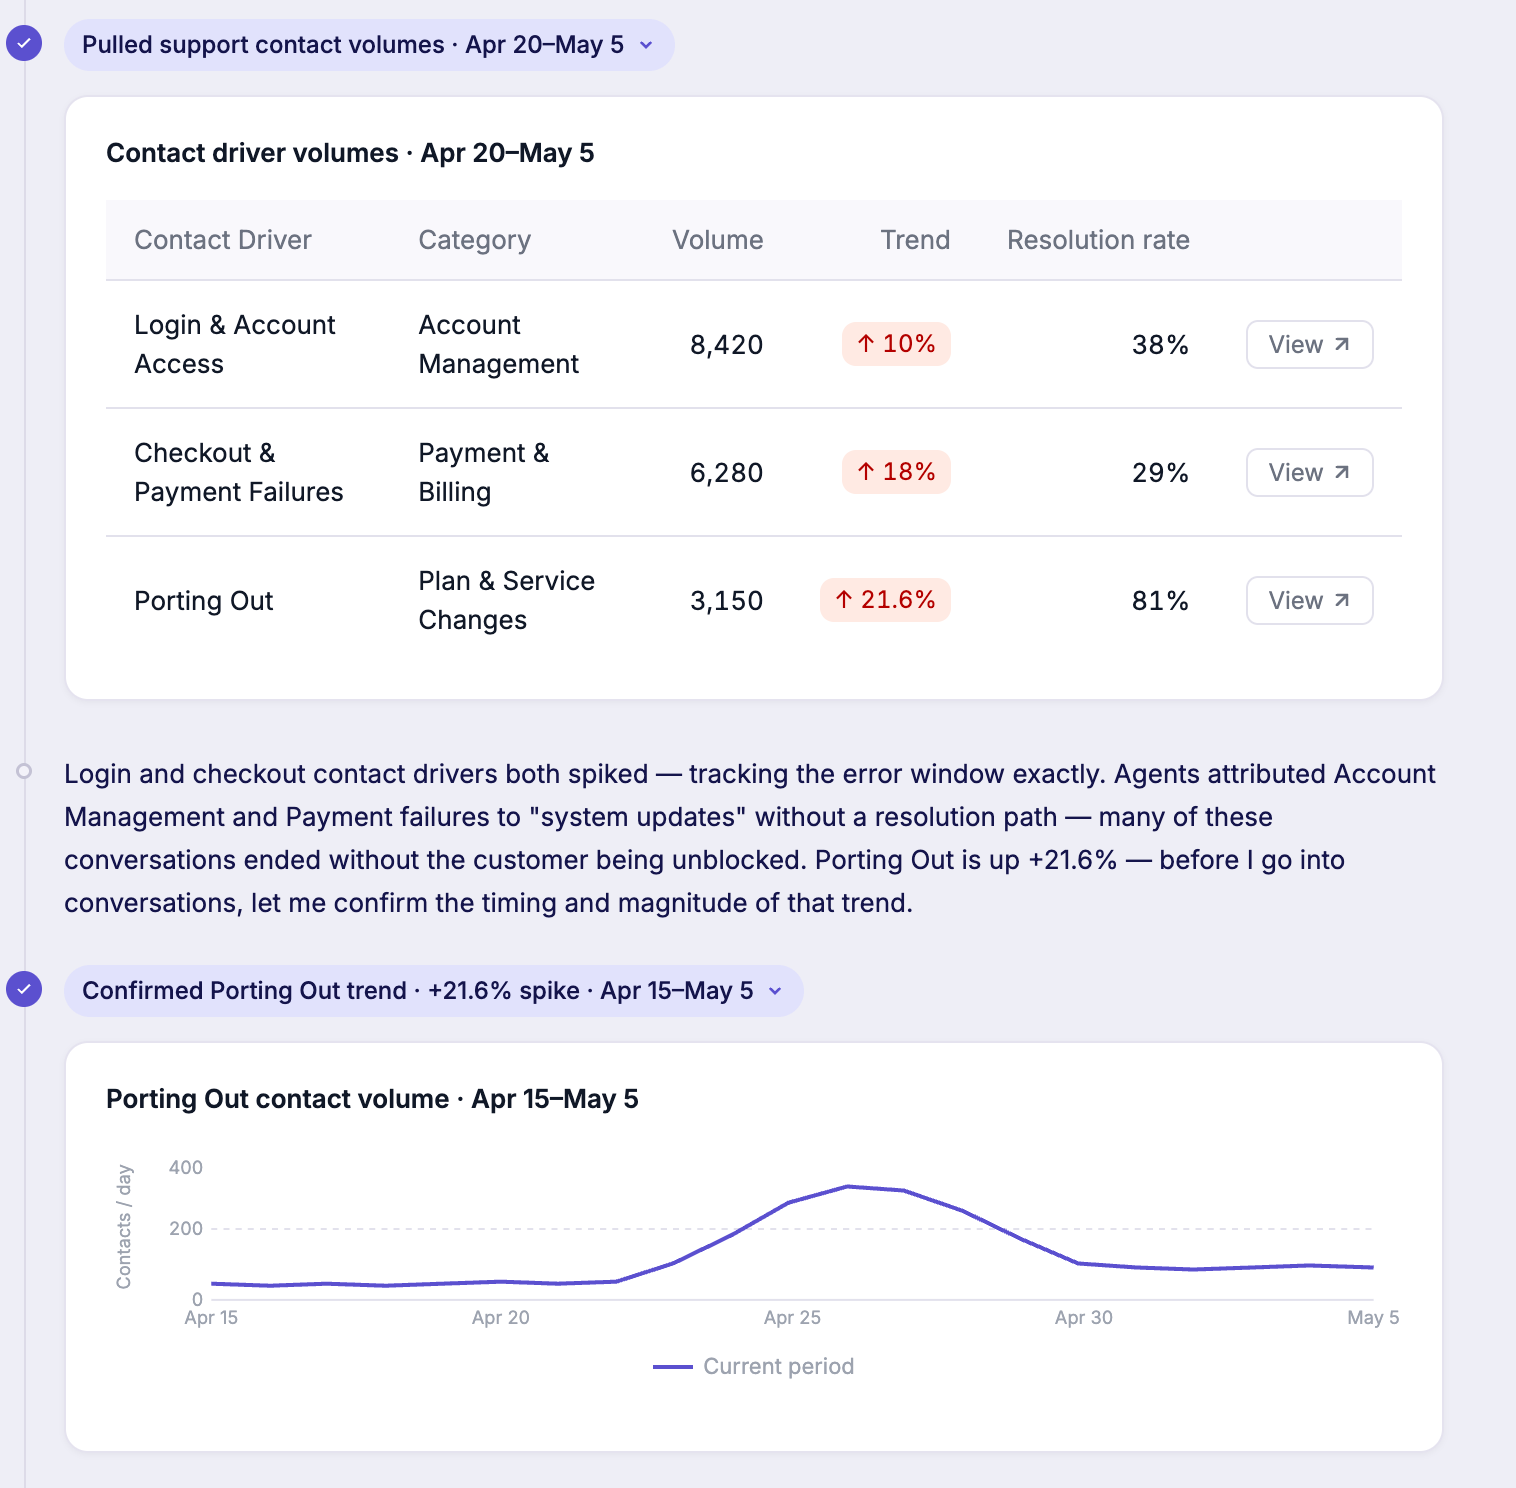Click the external arrow icon in Login row View button
This screenshot has width=1516, height=1488.
(x=1342, y=345)
